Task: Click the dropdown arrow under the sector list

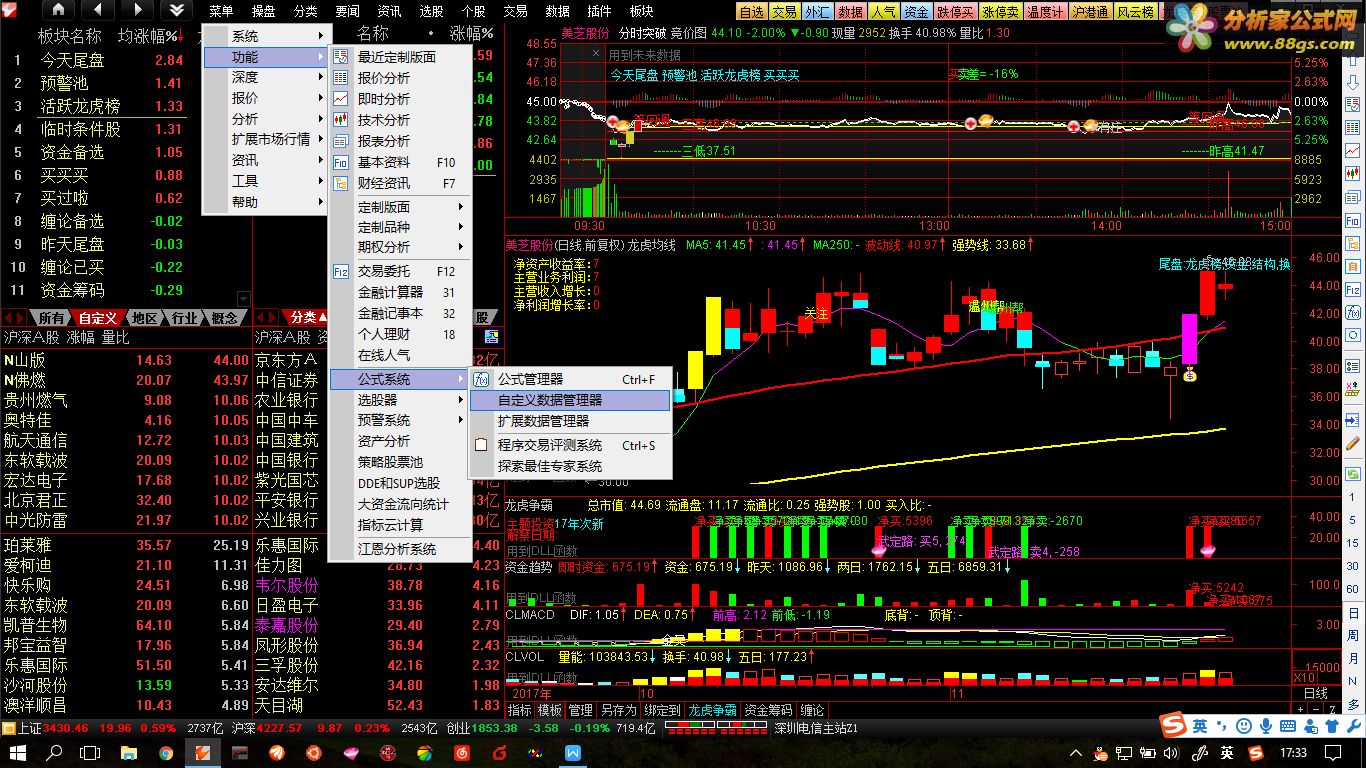Action: pos(243,299)
